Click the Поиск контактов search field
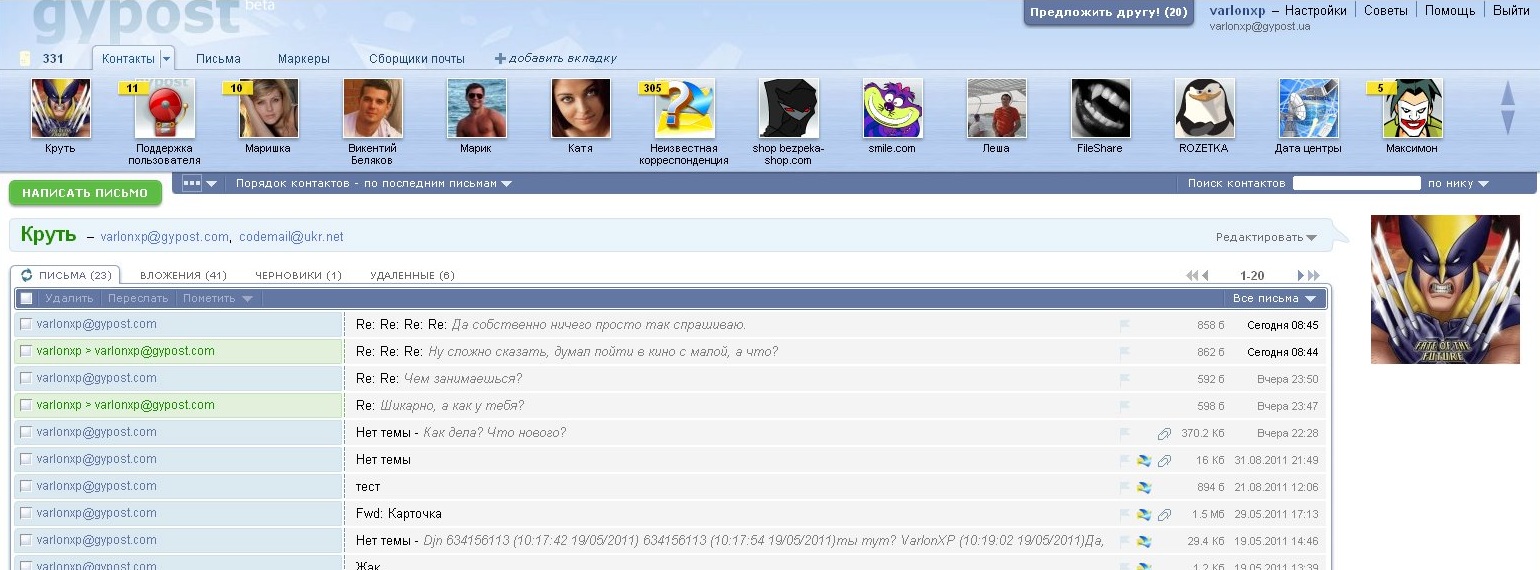Image resolution: width=1540 pixels, height=570 pixels. 1356,183
